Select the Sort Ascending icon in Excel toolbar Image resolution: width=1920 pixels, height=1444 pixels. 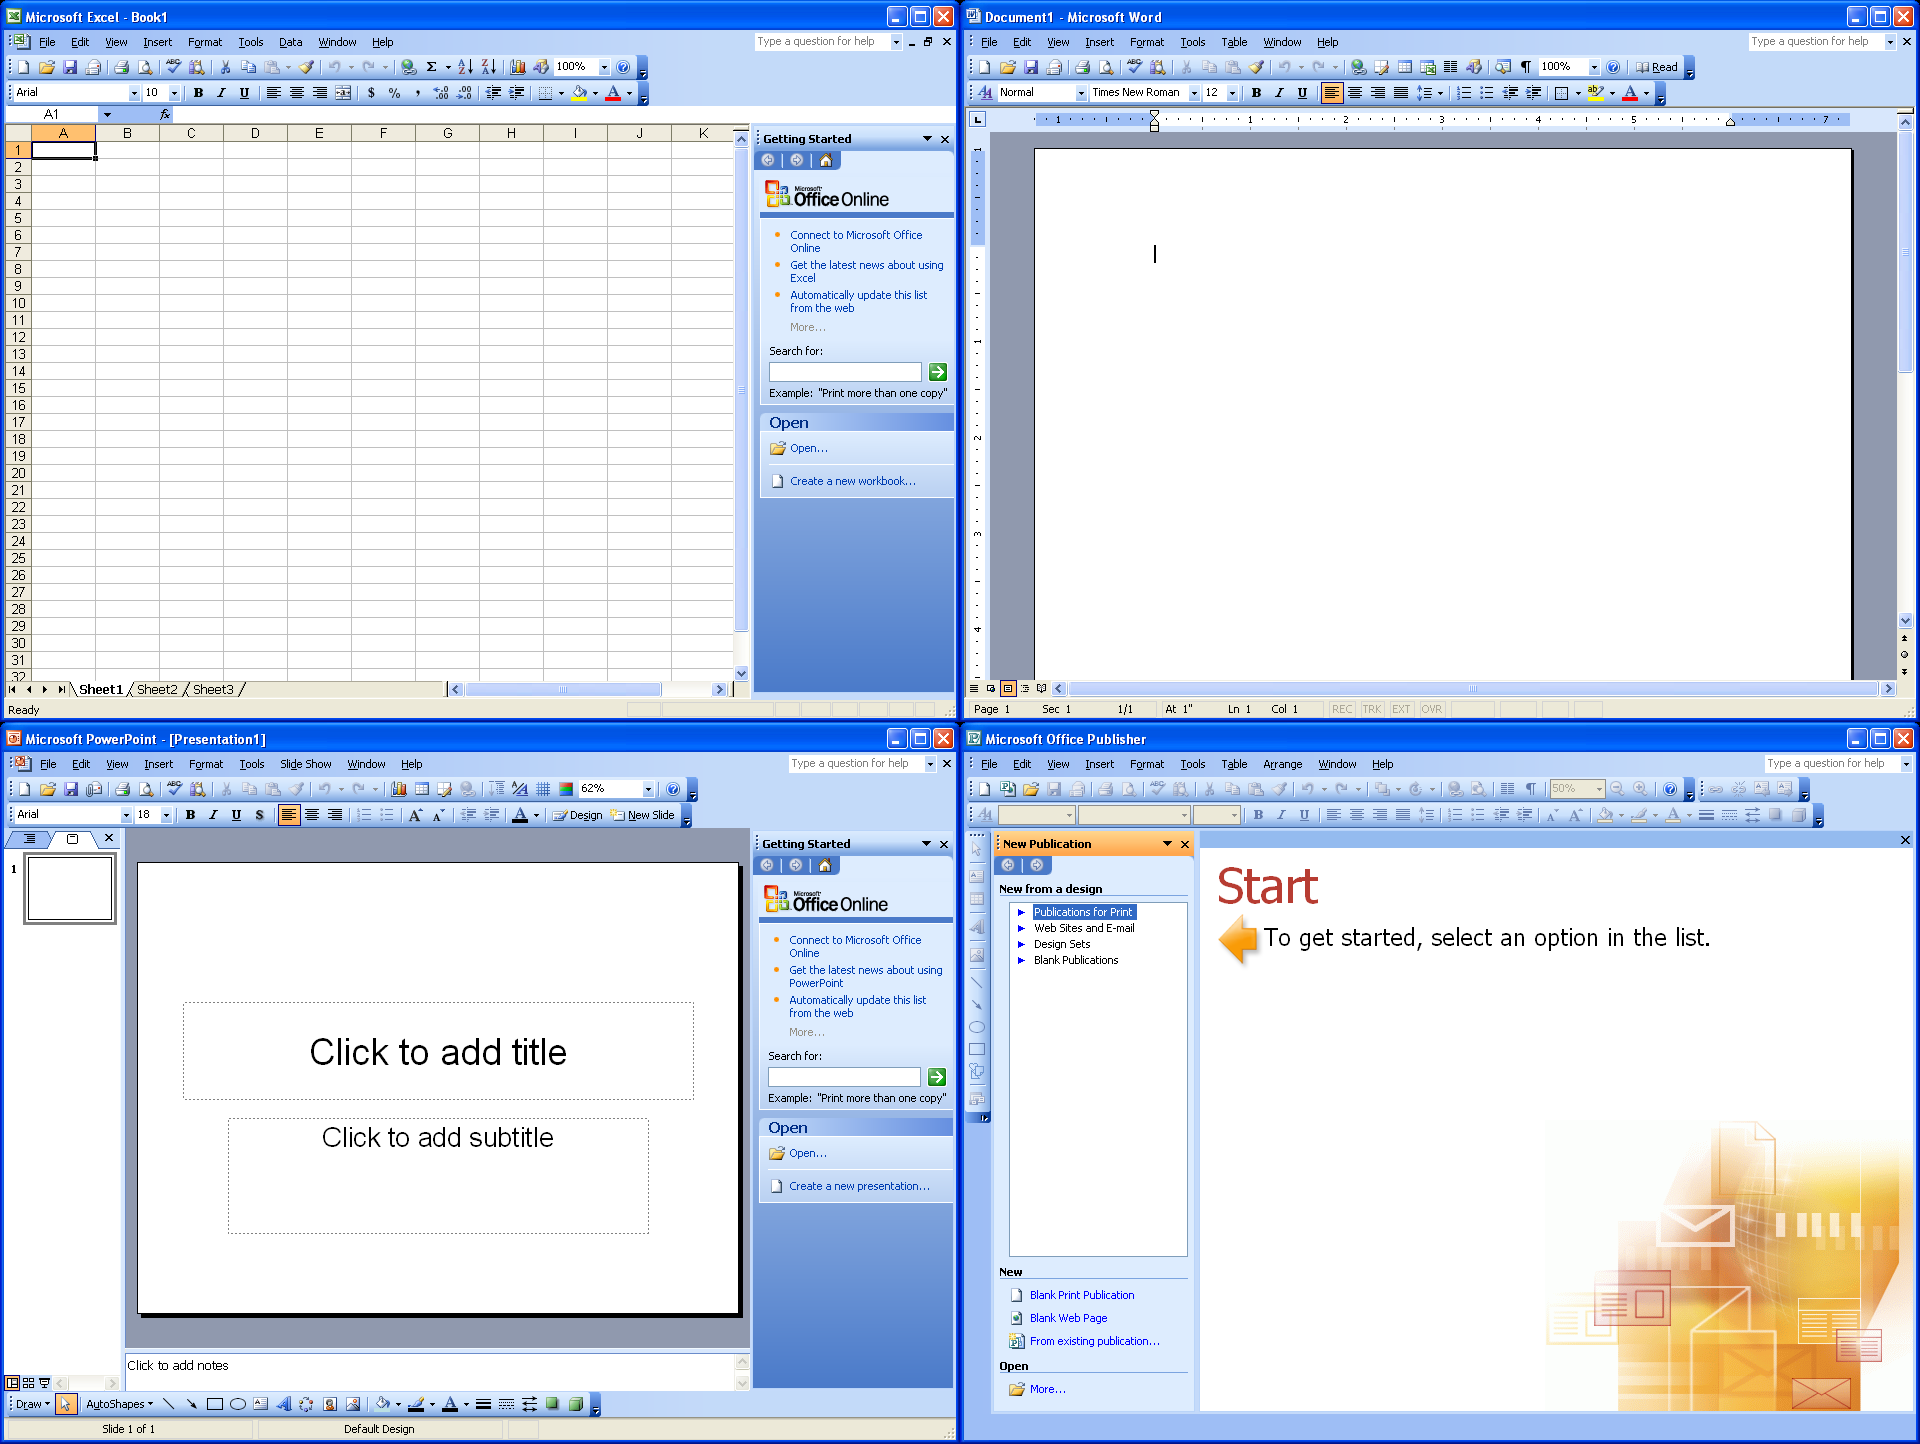tap(467, 67)
